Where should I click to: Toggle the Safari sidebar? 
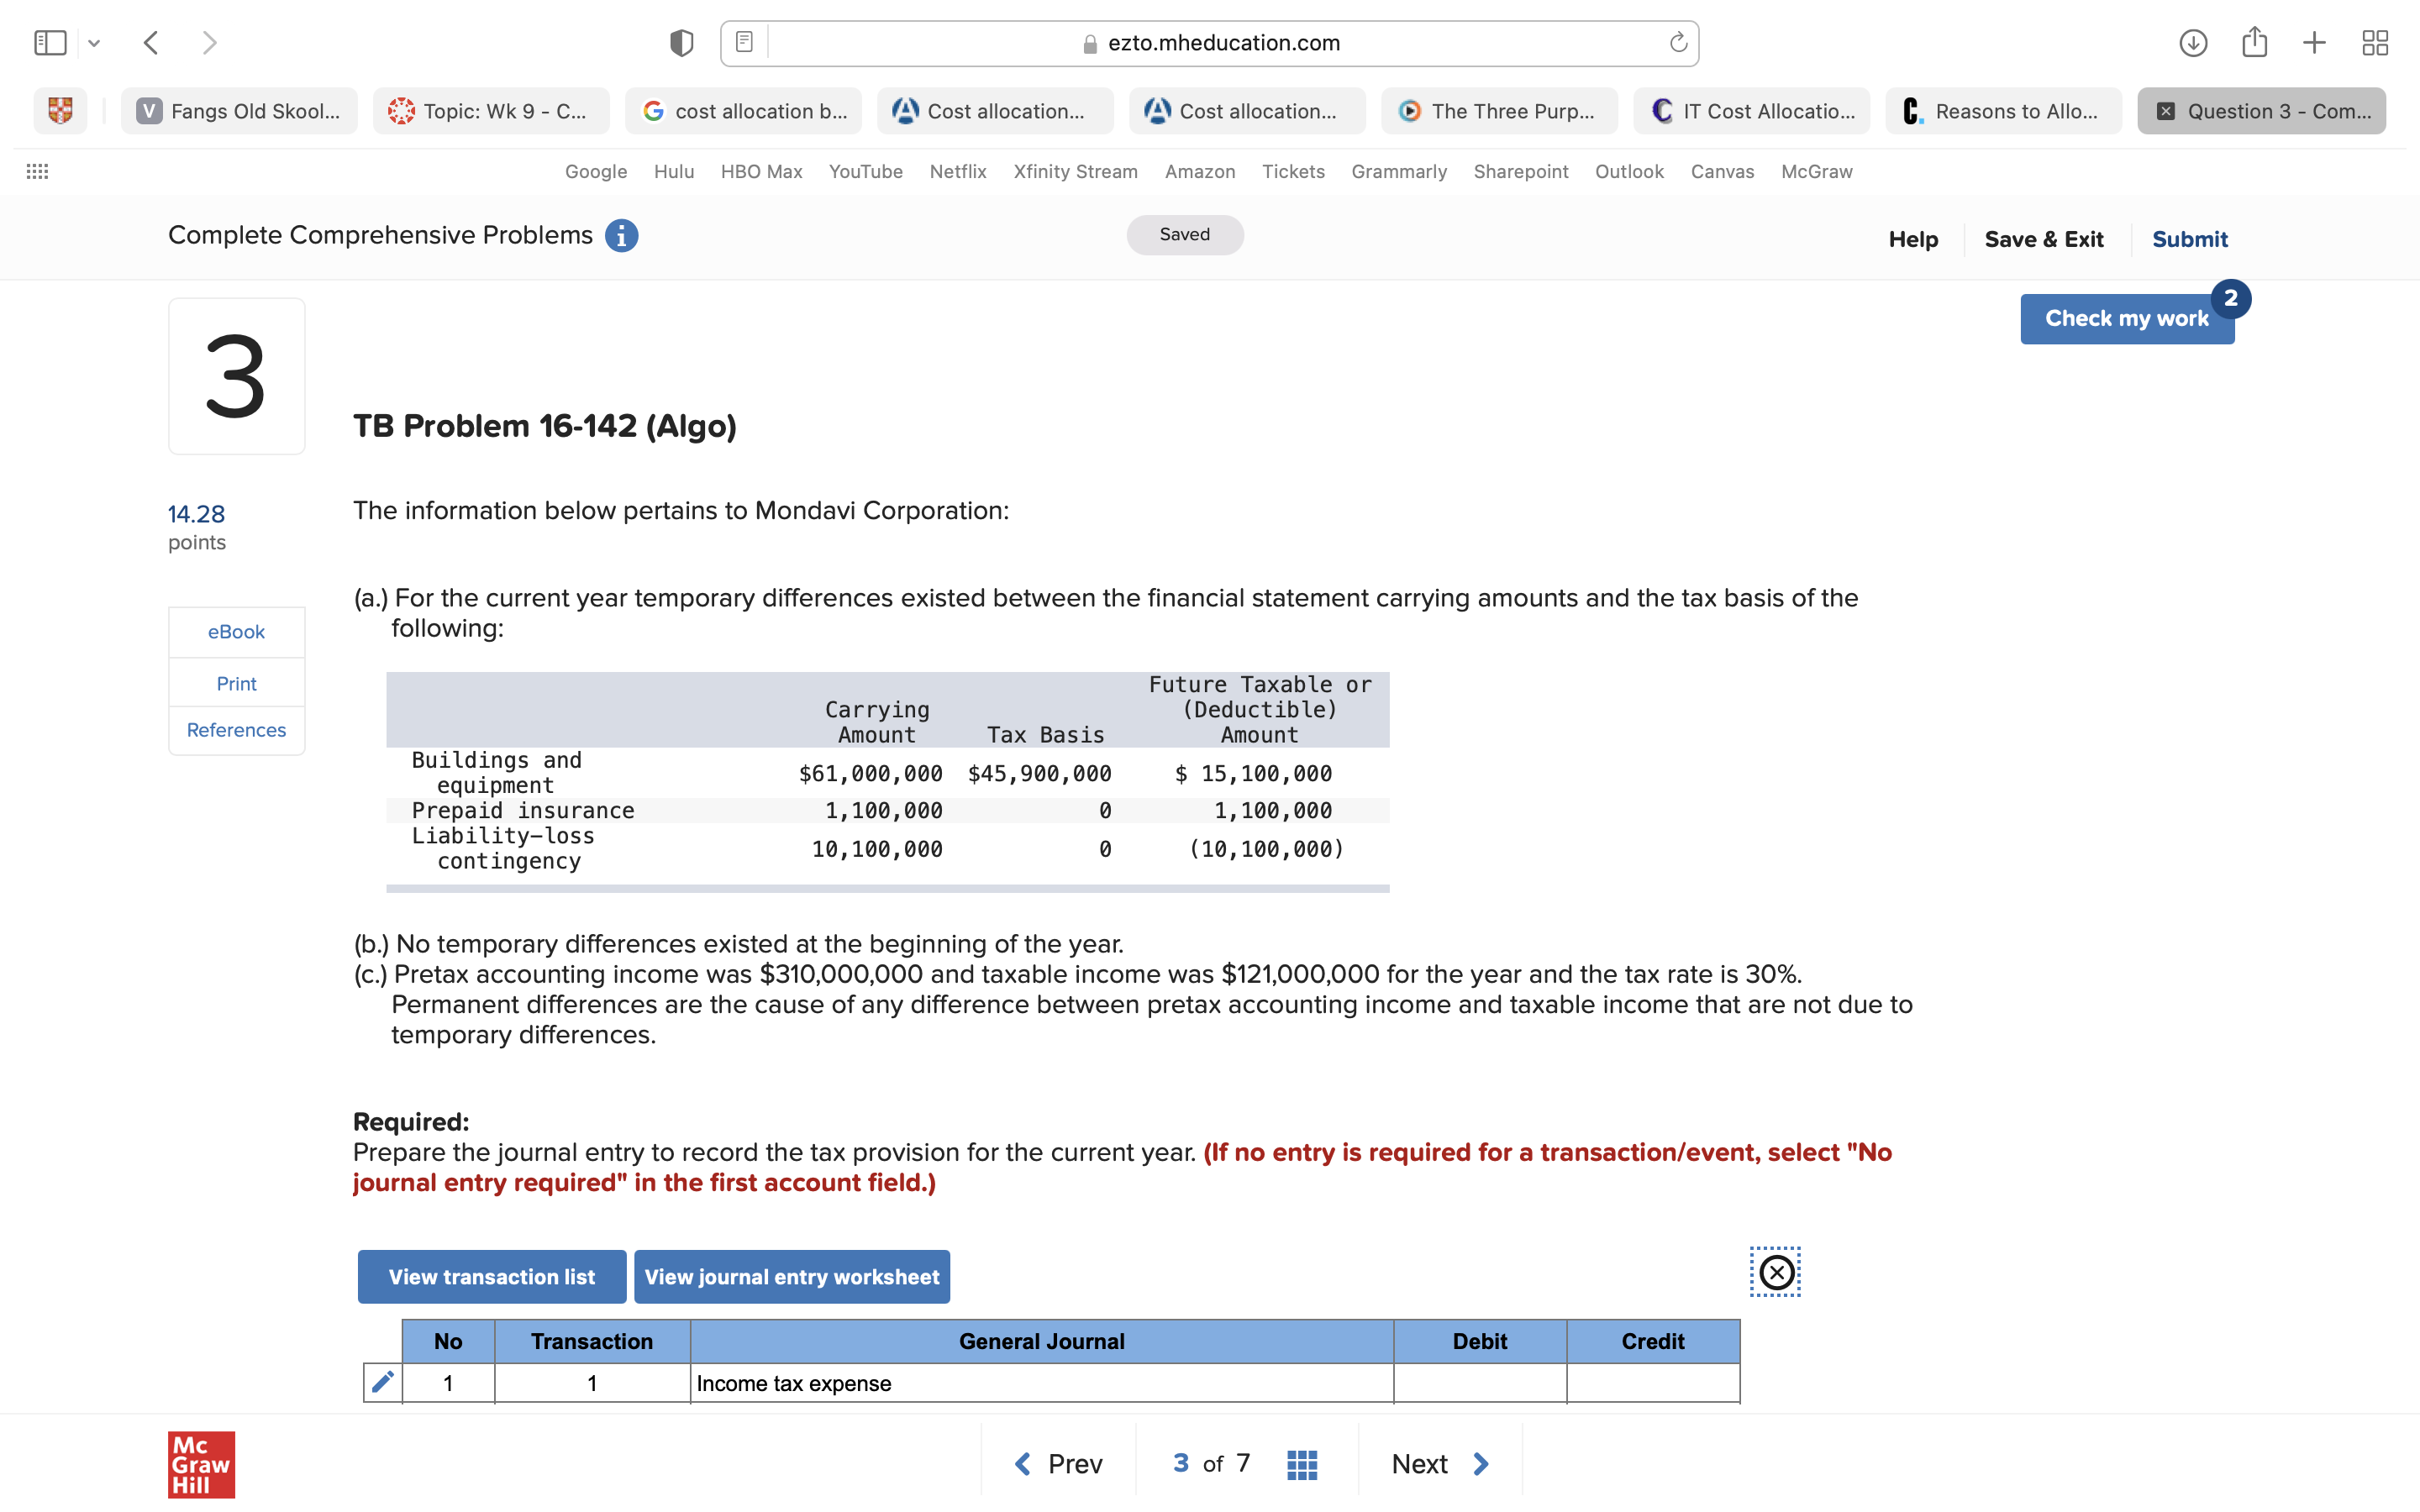click(x=50, y=43)
